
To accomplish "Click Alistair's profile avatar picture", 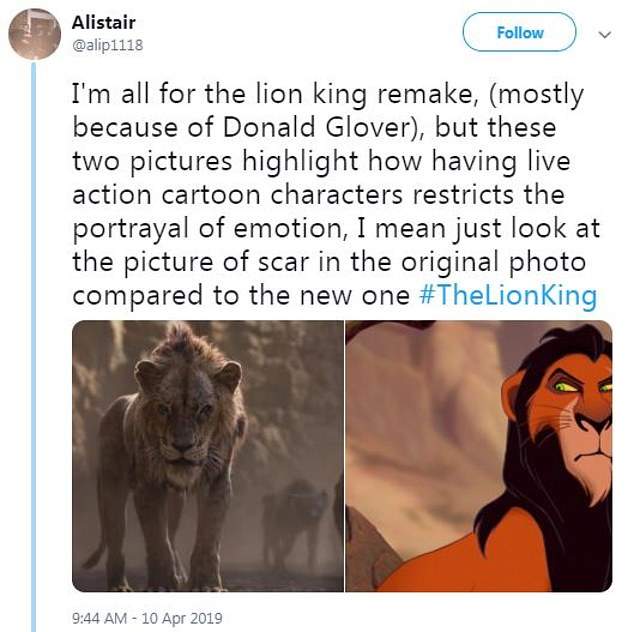I will point(34,34).
